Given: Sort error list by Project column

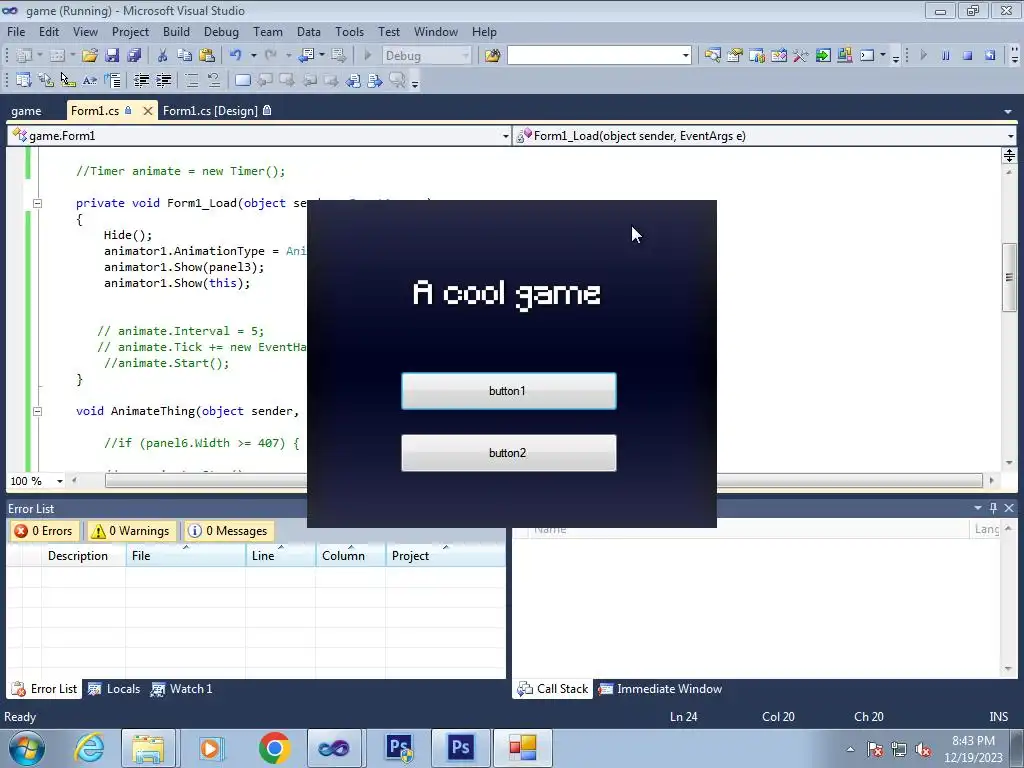Looking at the screenshot, I should coord(445,556).
